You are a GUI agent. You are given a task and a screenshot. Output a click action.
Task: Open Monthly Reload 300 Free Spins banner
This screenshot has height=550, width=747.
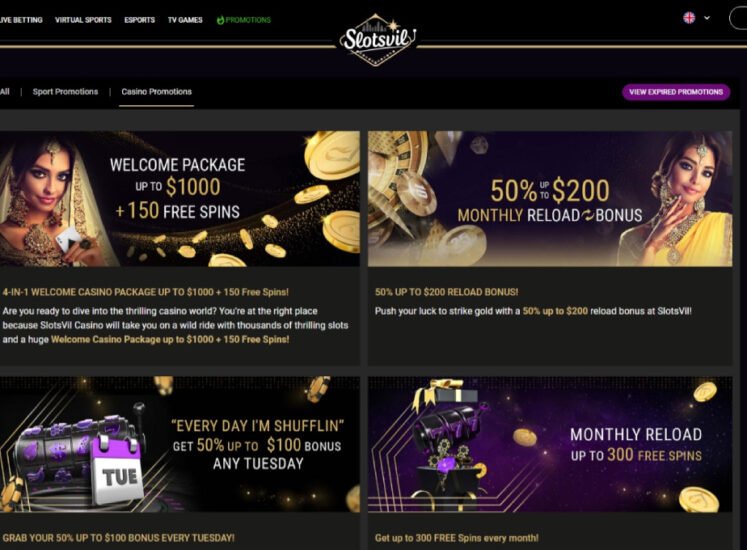click(x=549, y=443)
